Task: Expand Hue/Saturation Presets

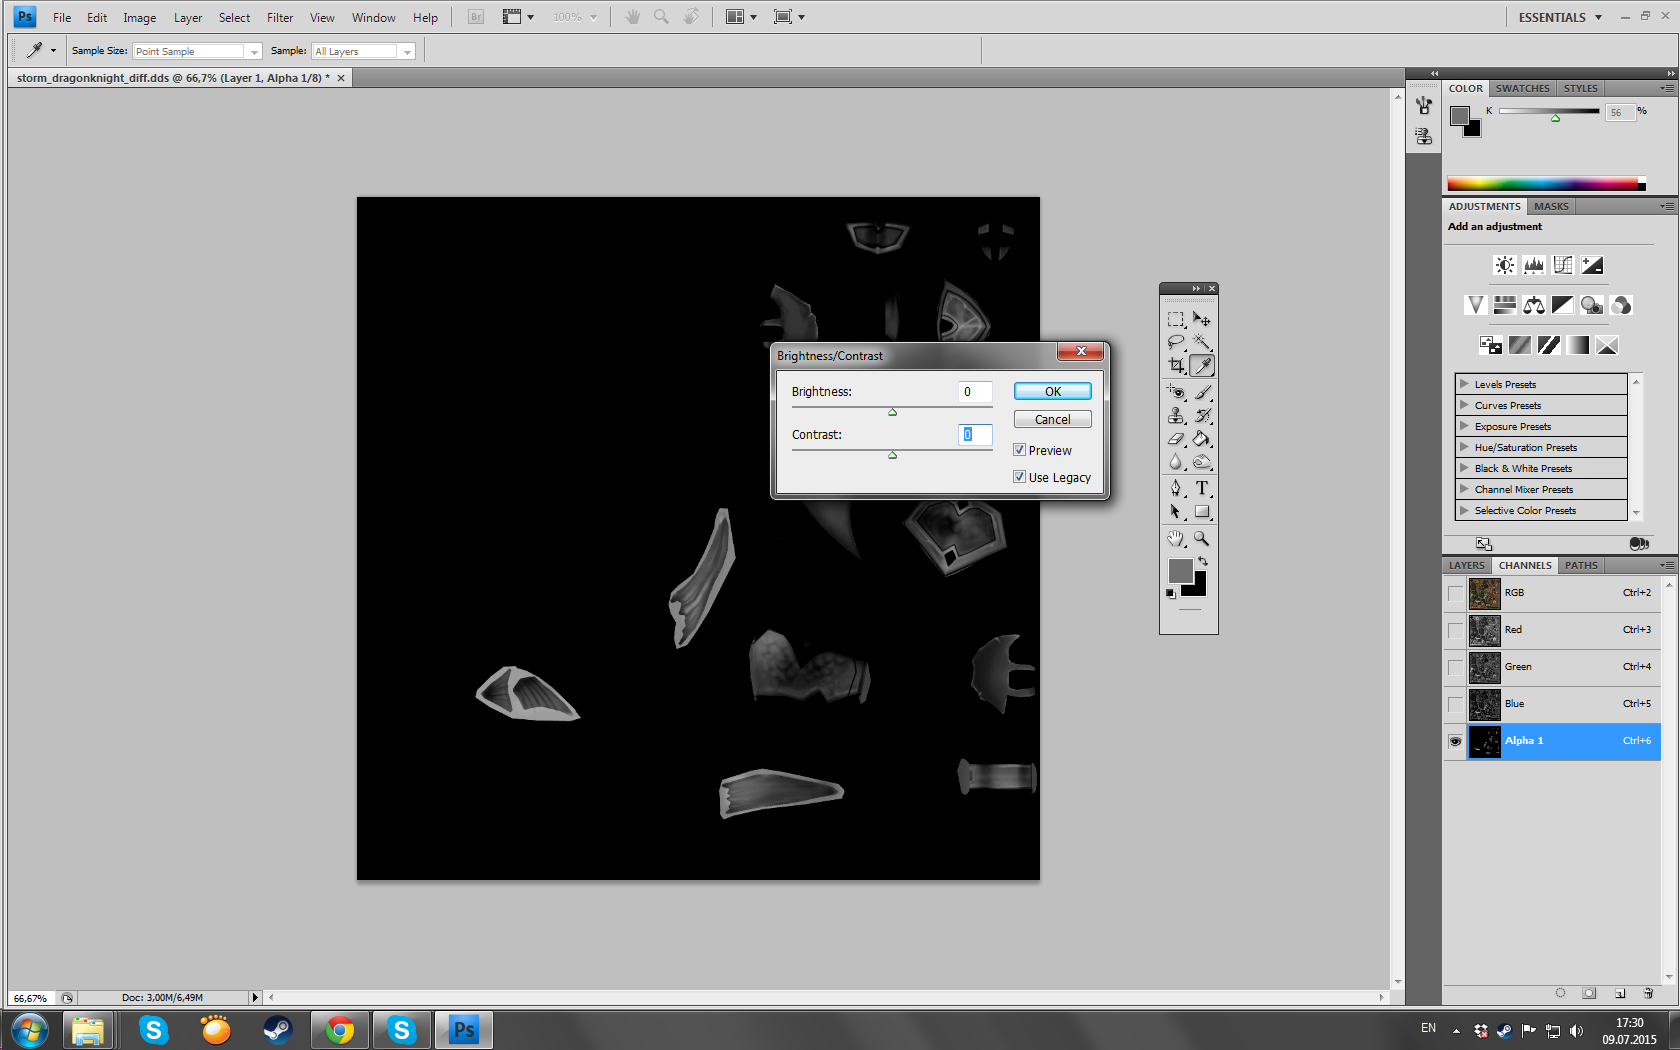Action: (1464, 447)
